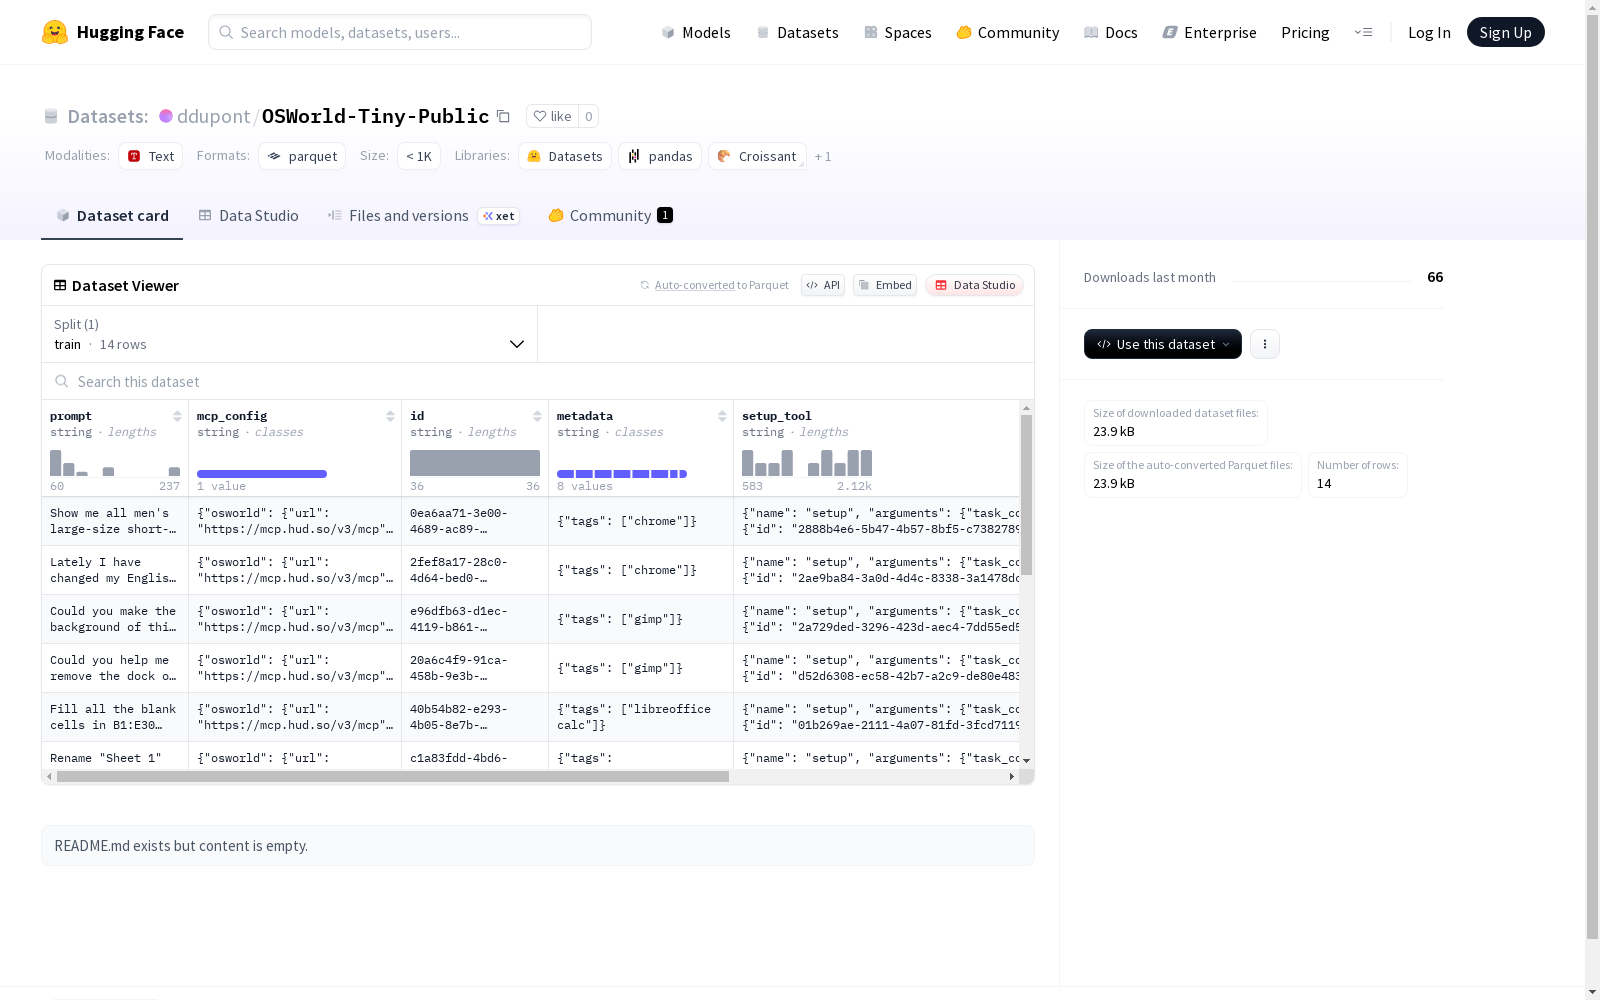Click the like count 0
The width and height of the screenshot is (1600, 1000).
click(589, 116)
